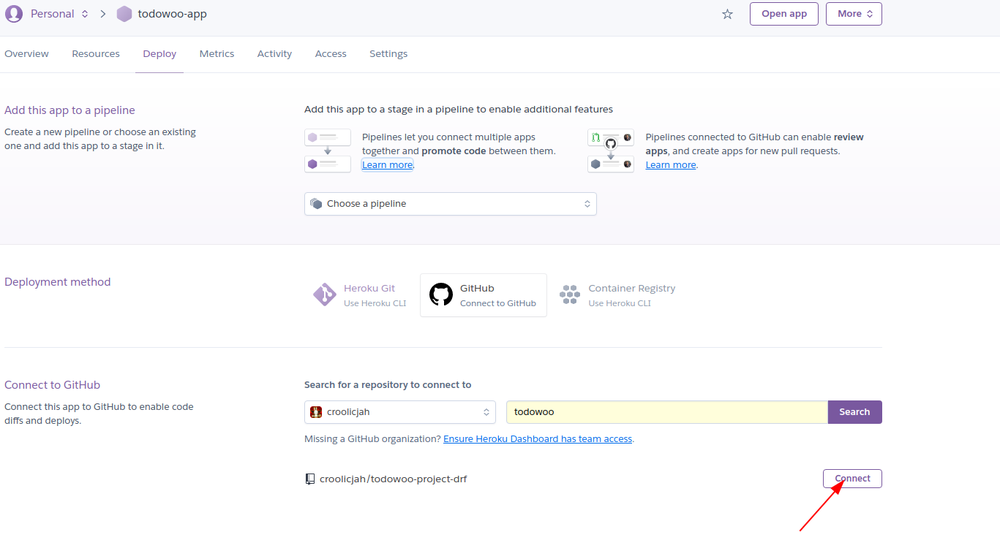Click the Personal account avatar icon
The width and height of the screenshot is (1000, 559).
pos(13,13)
